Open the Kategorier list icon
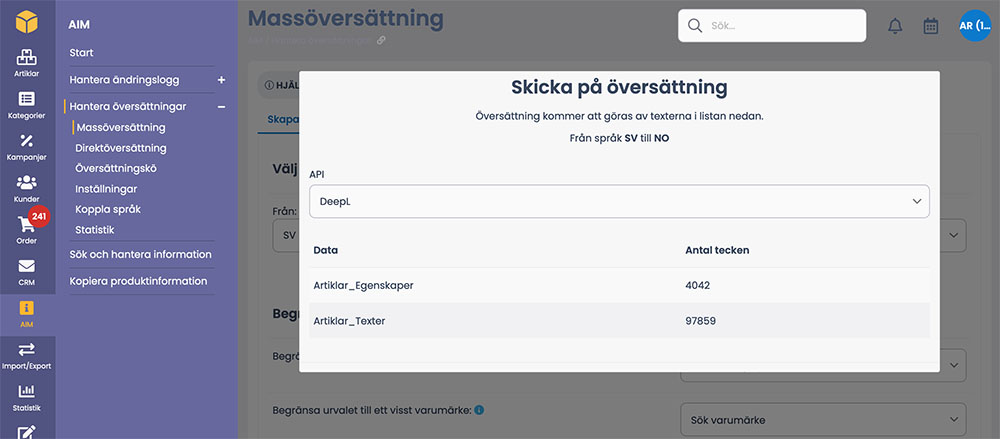Image resolution: width=1000 pixels, height=439 pixels. tap(27, 104)
